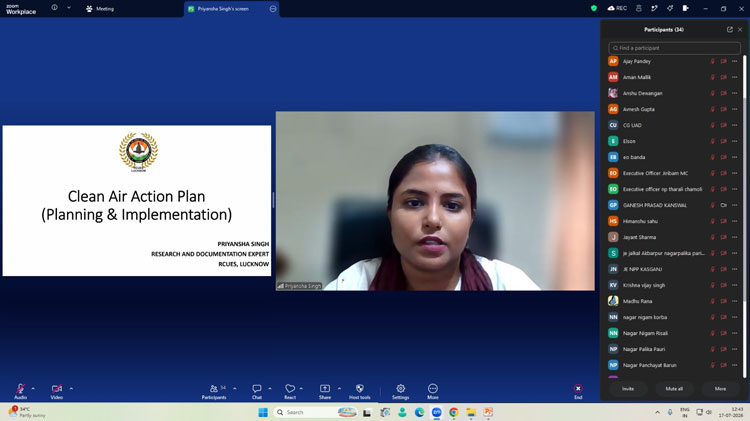Toggle video for GANESH PRASAD KANSWAL
The width and height of the screenshot is (750, 421).
tap(724, 205)
